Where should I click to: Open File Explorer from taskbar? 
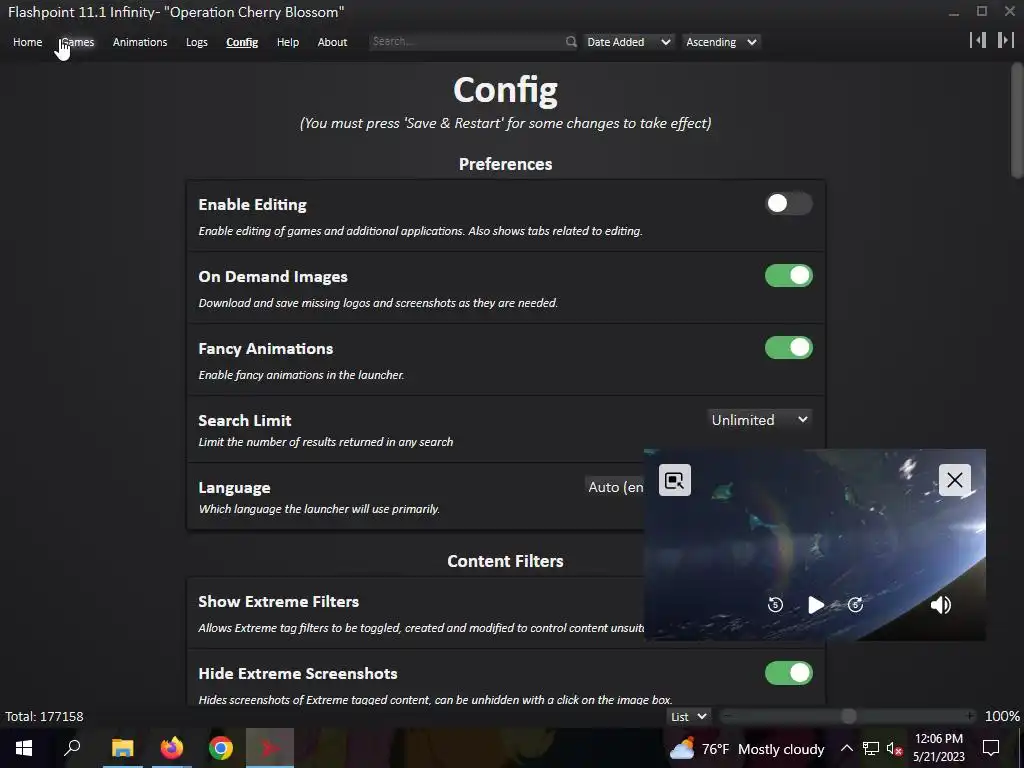coord(122,748)
